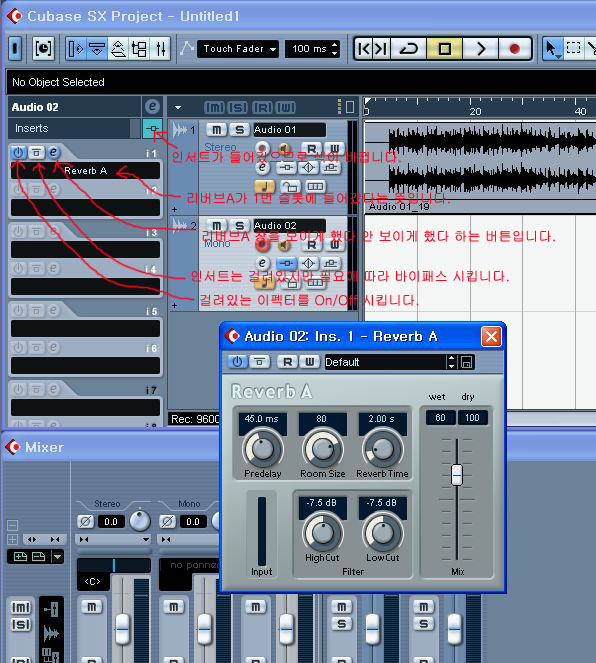
Task: Solo the Audio 02 track
Action: point(239,226)
